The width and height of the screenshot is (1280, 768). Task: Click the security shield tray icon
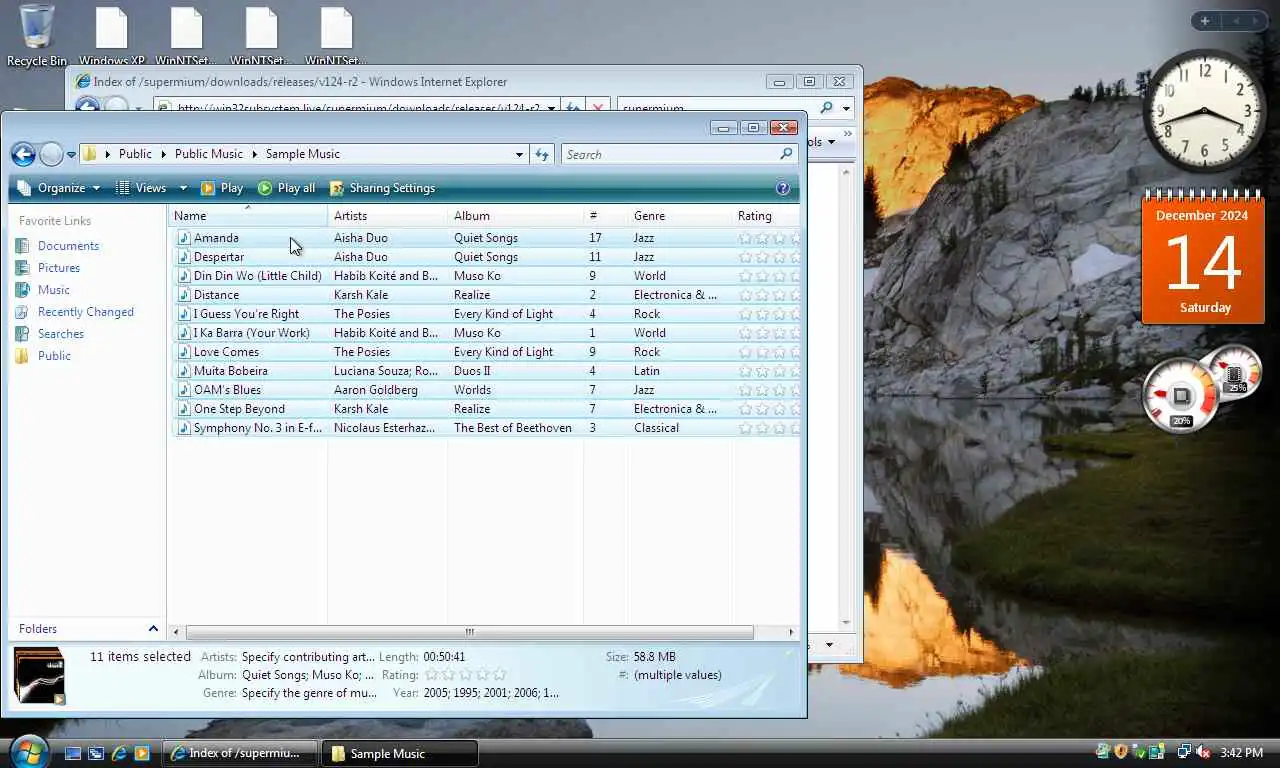coord(1121,752)
